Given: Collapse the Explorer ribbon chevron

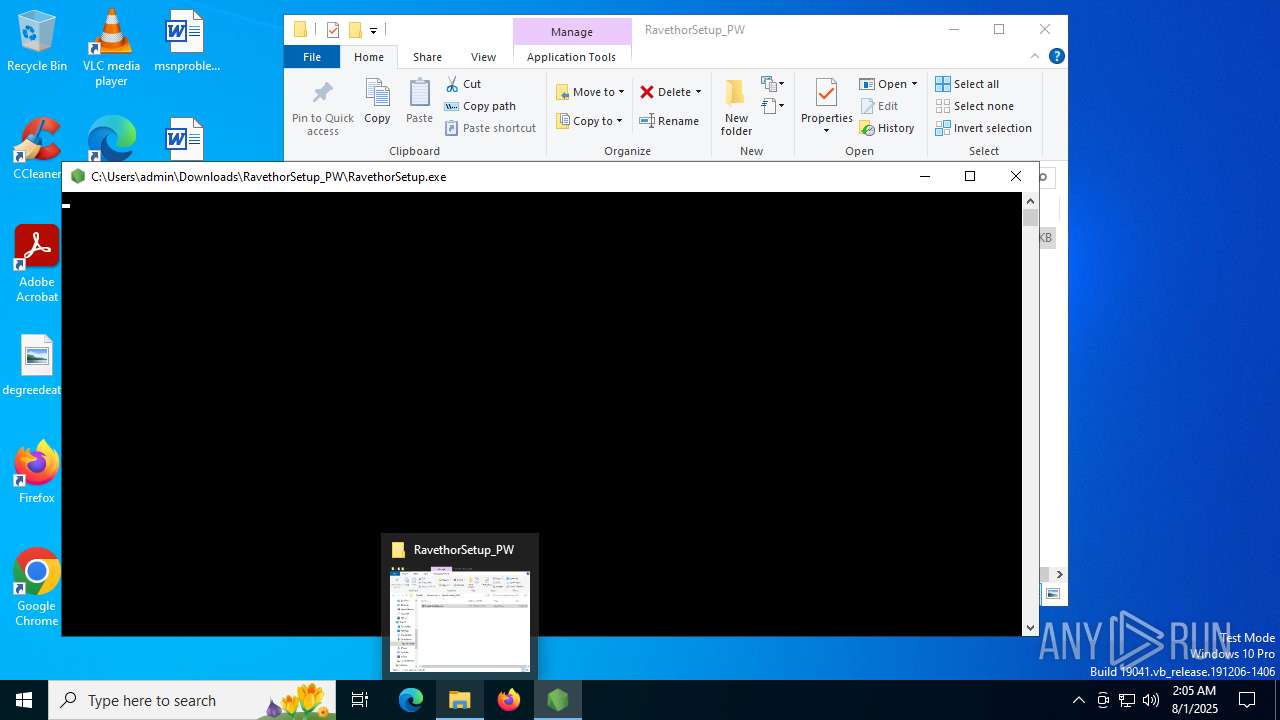Looking at the screenshot, I should click(1035, 56).
